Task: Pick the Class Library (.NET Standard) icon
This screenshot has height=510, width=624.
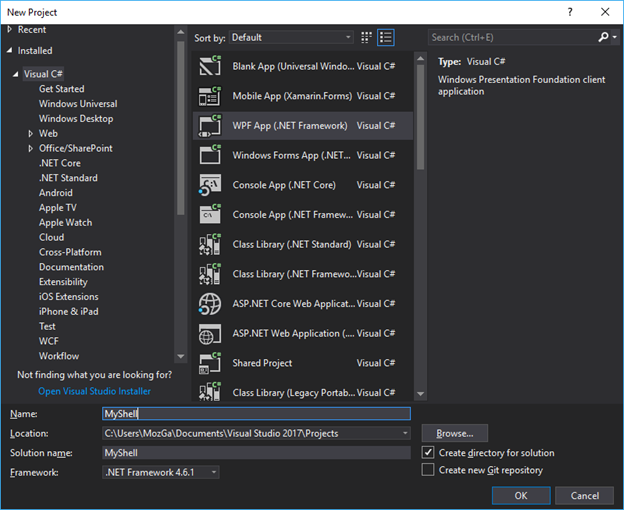Action: point(210,244)
